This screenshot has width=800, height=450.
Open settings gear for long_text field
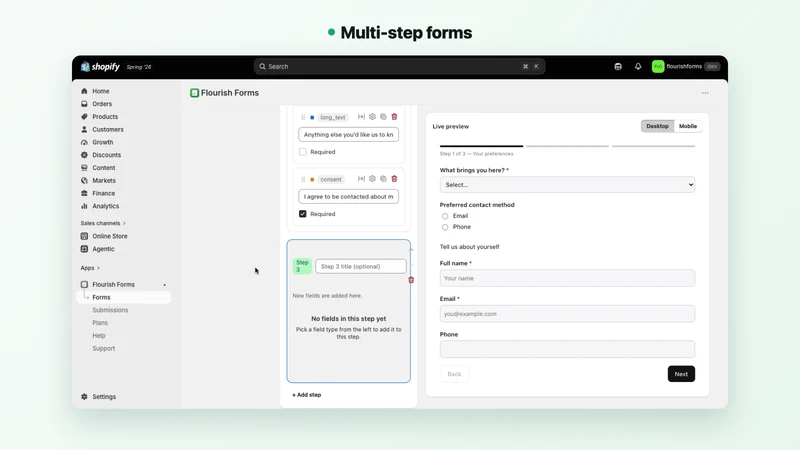coord(372,117)
